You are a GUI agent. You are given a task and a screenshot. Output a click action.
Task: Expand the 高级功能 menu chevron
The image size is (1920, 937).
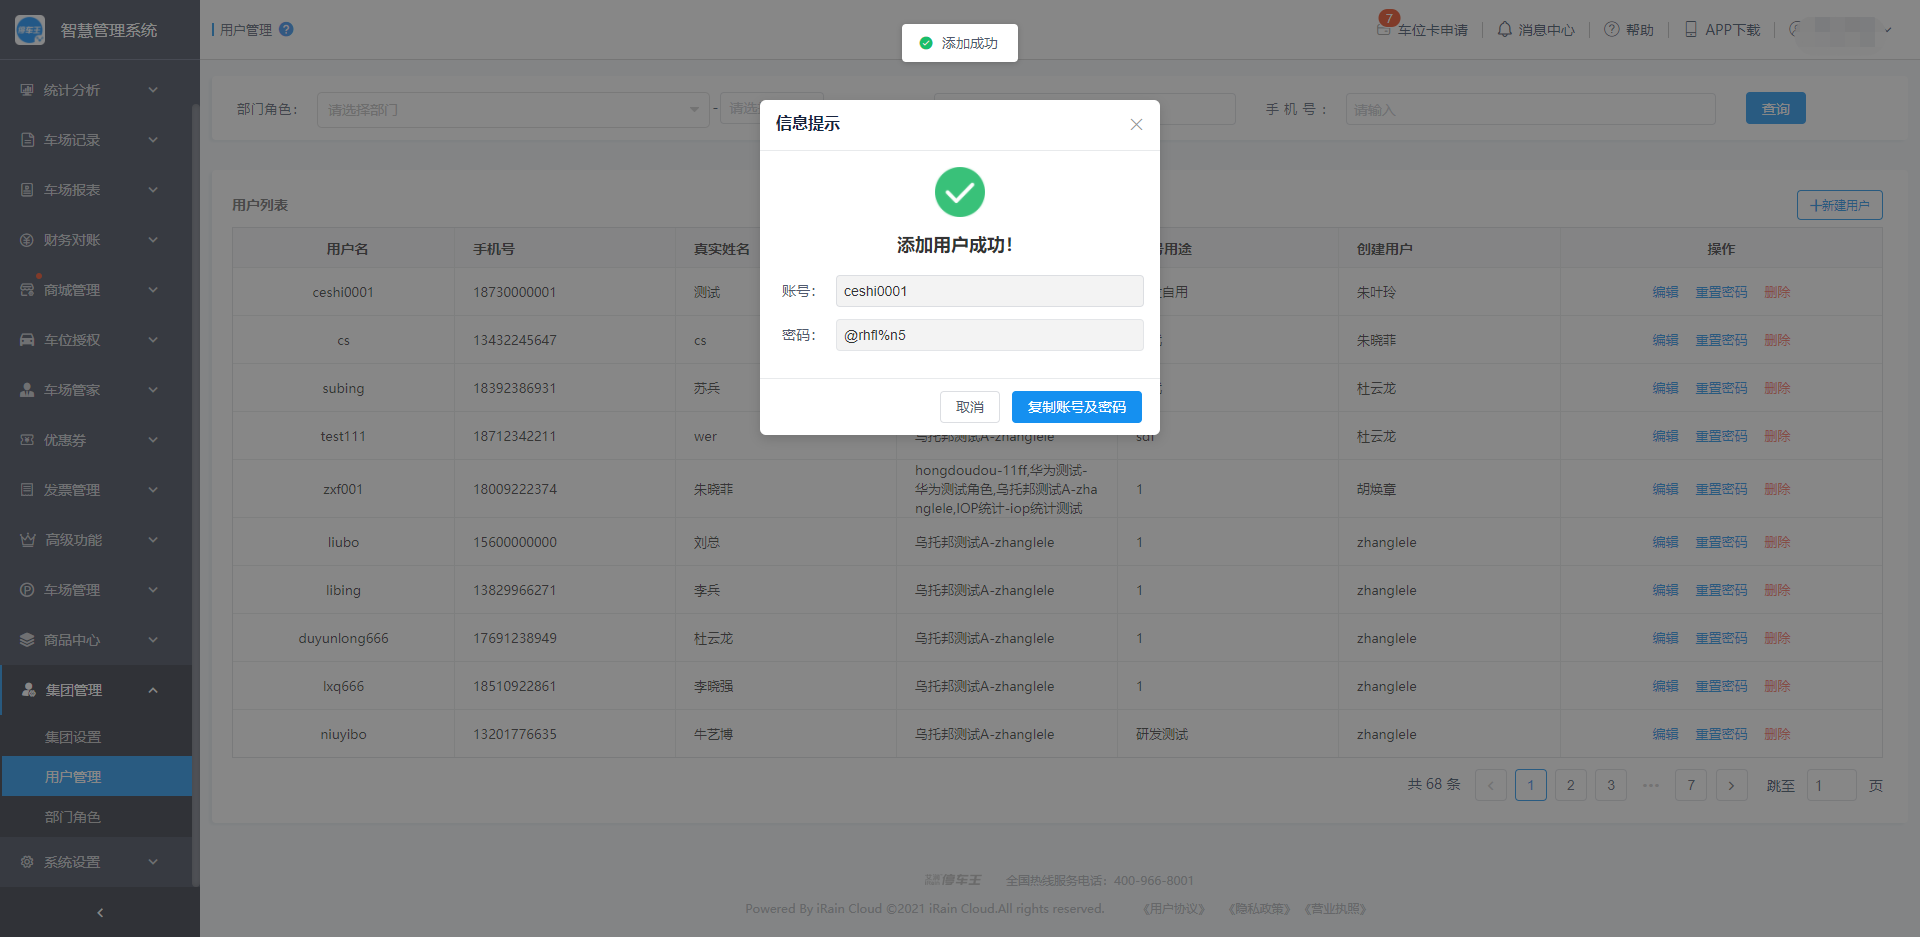(x=153, y=540)
